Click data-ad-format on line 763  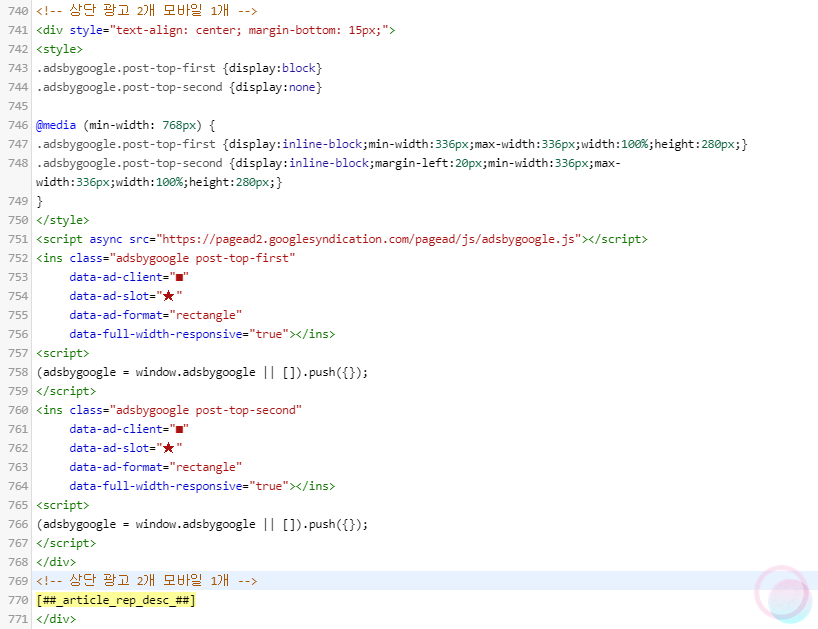click(116, 467)
